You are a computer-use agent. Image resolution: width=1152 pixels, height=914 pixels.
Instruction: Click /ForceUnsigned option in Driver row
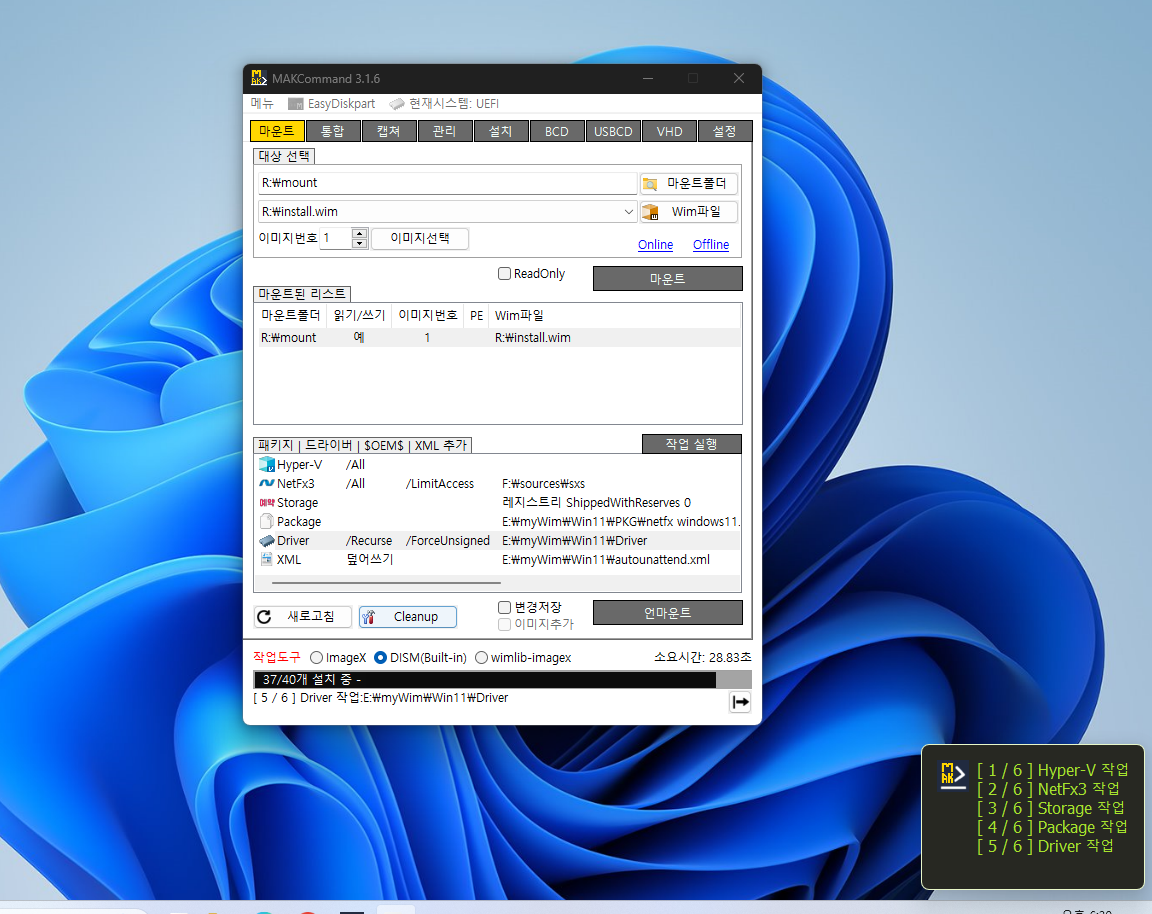coord(447,541)
